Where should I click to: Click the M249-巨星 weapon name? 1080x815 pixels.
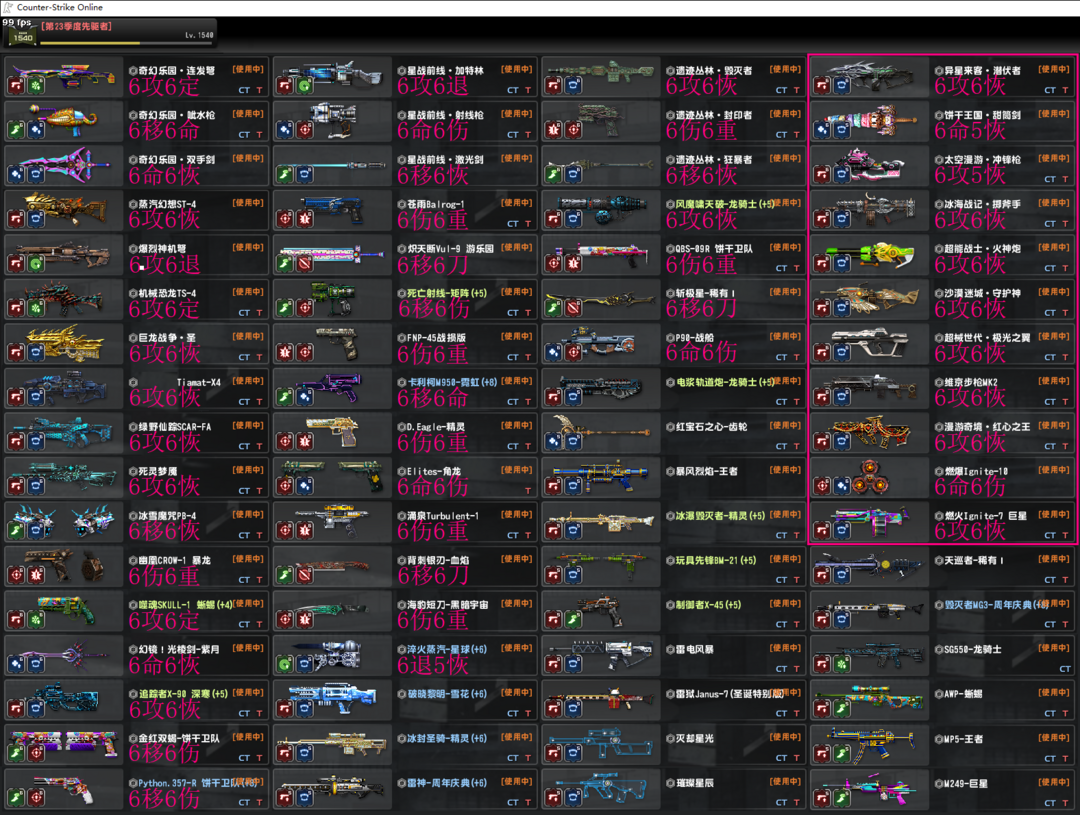[x=966, y=784]
